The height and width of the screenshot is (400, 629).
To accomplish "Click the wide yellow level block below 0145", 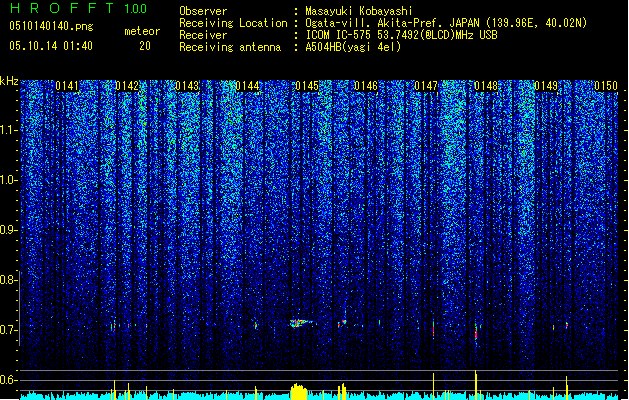I will click(298, 392).
